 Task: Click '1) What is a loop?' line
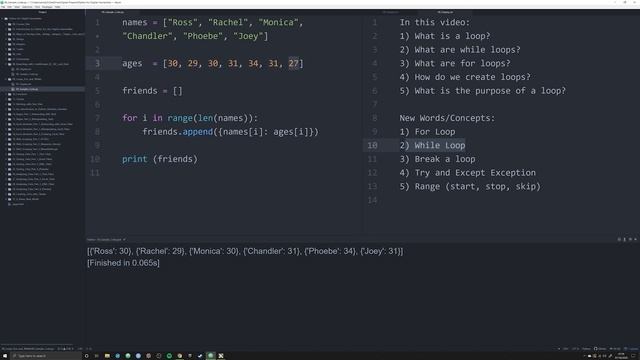point(445,36)
